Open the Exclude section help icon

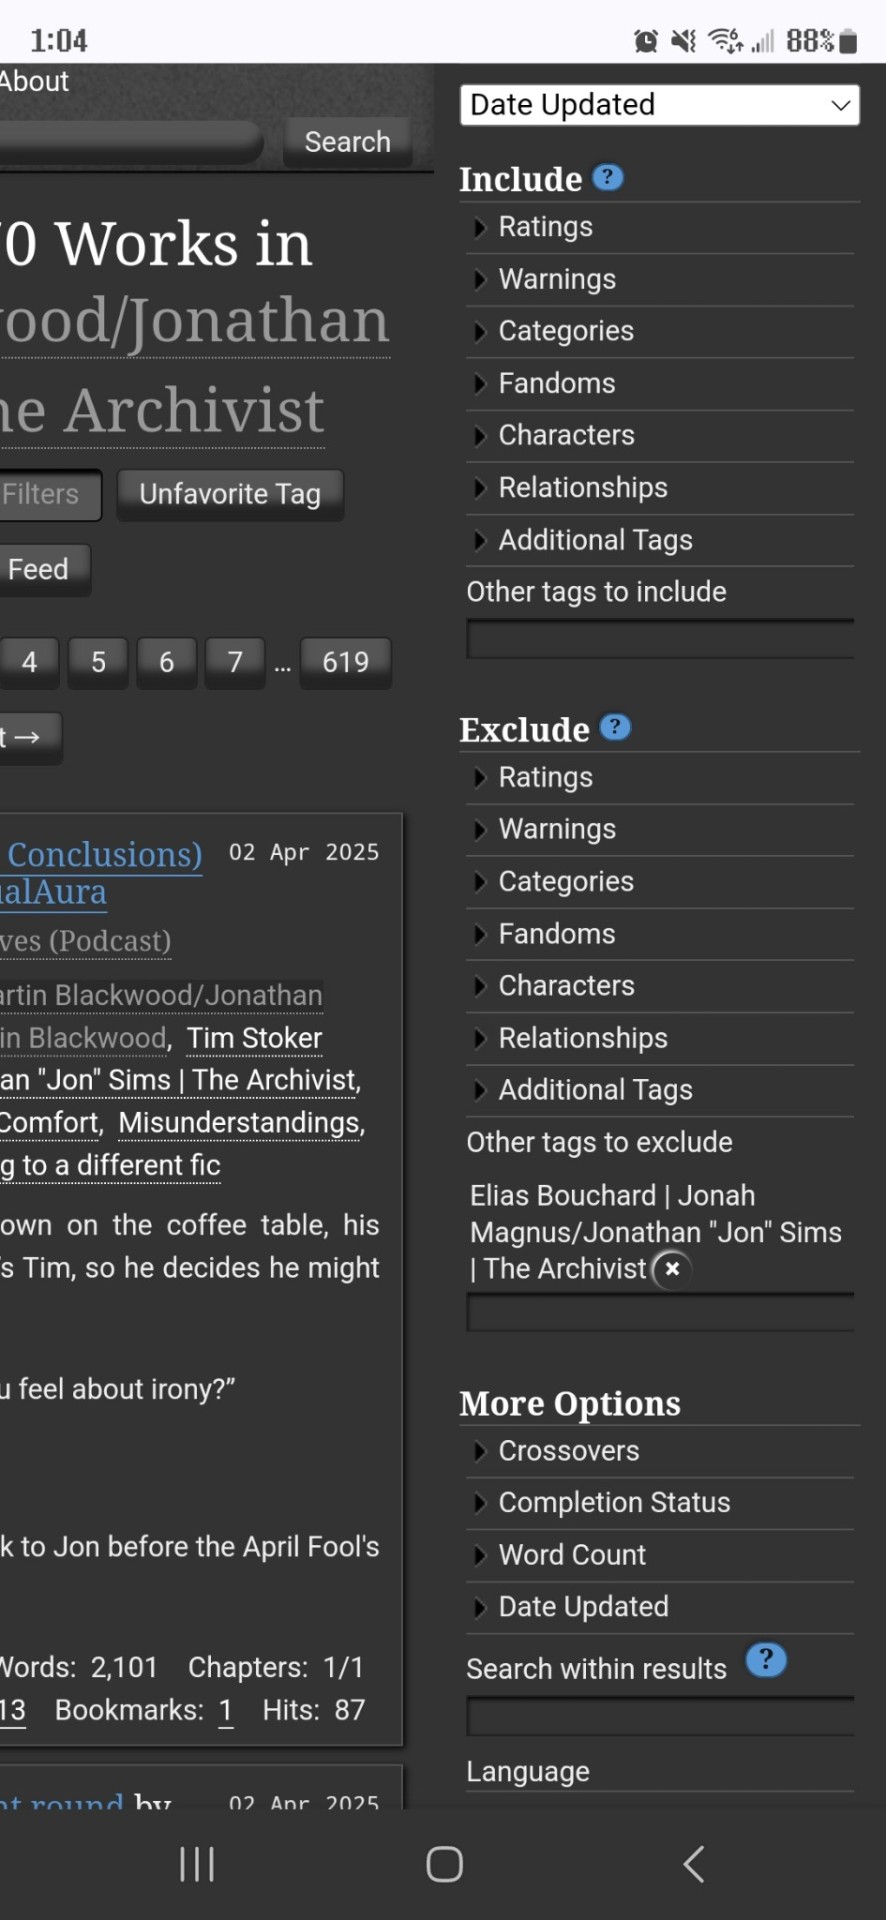[615, 727]
